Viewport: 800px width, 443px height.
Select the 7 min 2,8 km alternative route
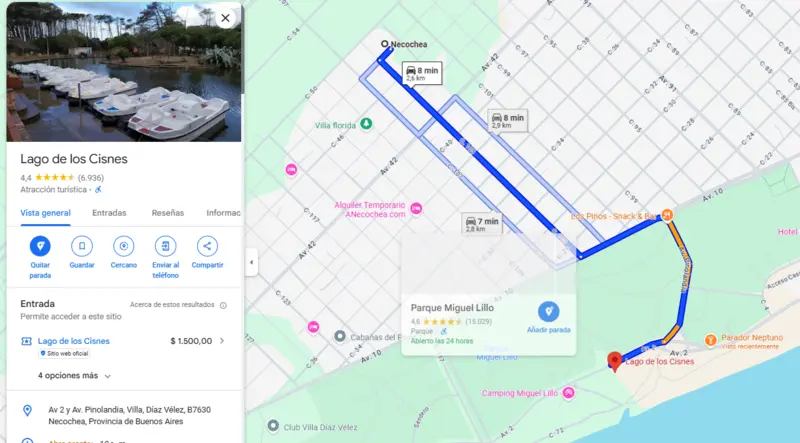coord(482,224)
